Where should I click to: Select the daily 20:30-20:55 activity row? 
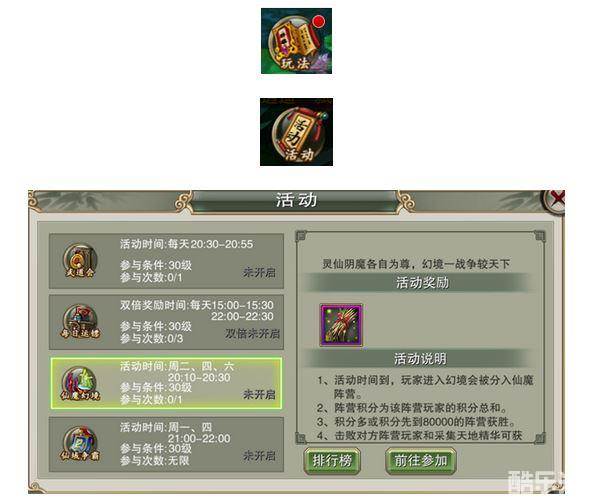[166, 261]
